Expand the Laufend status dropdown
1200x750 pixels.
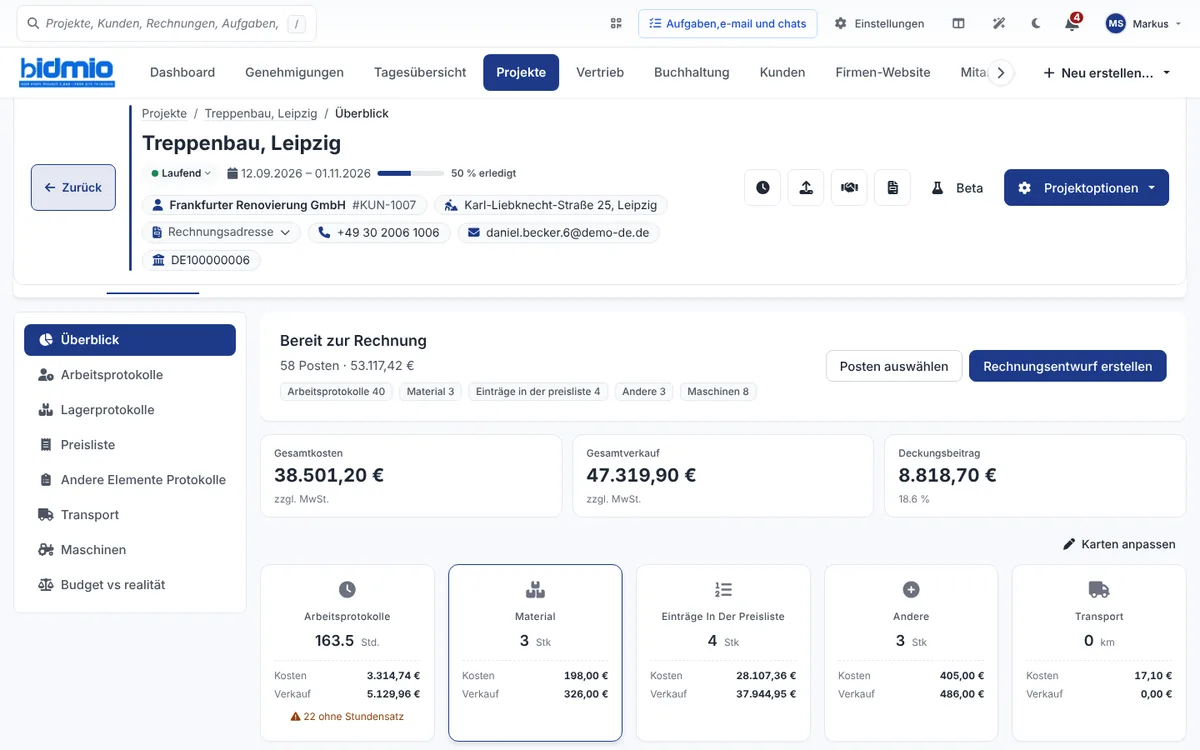pyautogui.click(x=181, y=173)
